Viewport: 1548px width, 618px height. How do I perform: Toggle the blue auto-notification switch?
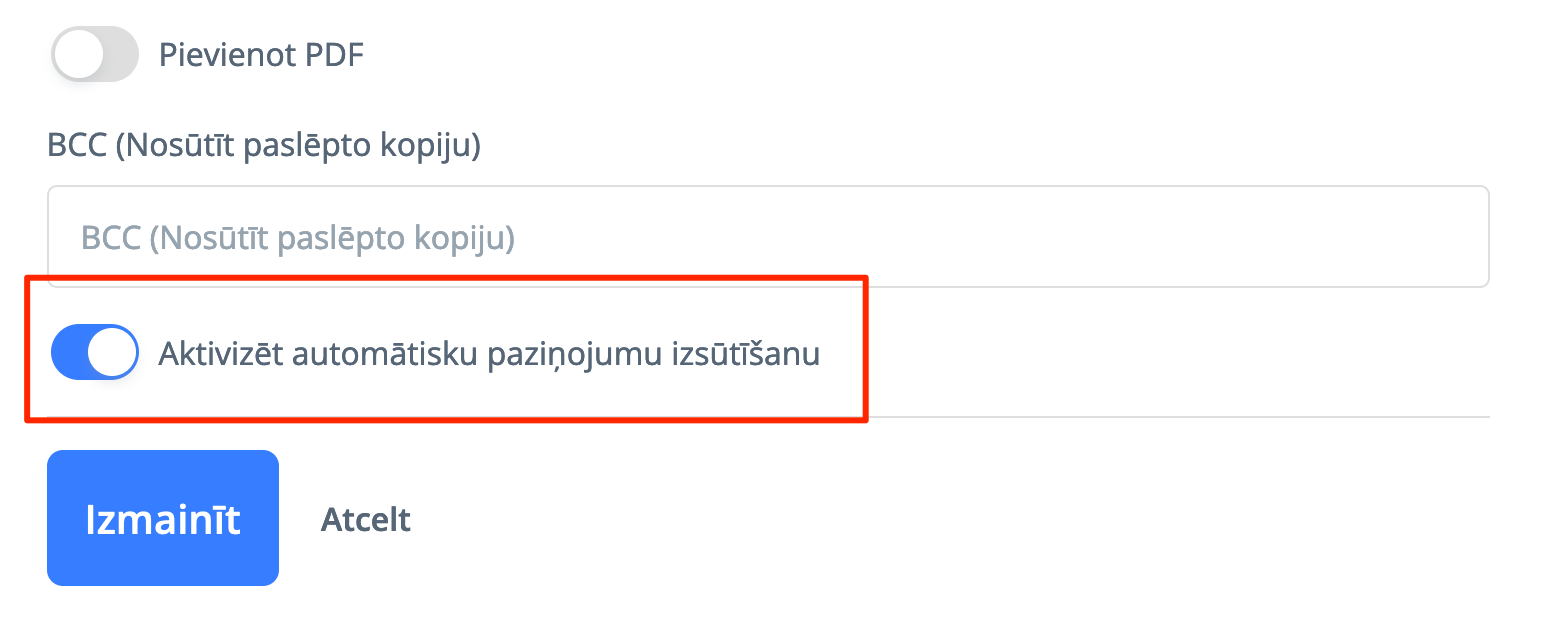94,352
